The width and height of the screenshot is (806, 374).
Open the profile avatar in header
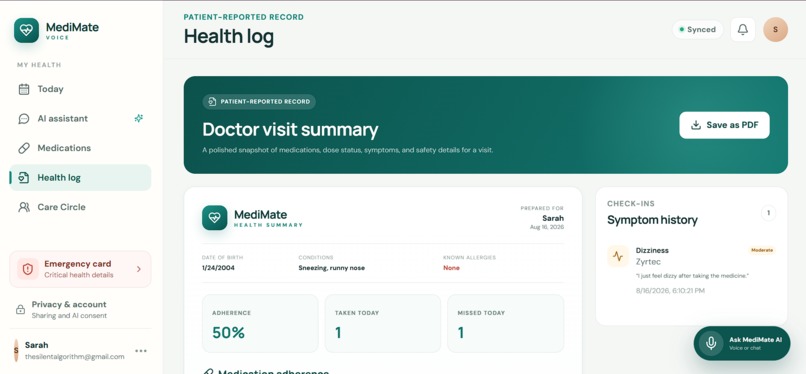click(776, 30)
